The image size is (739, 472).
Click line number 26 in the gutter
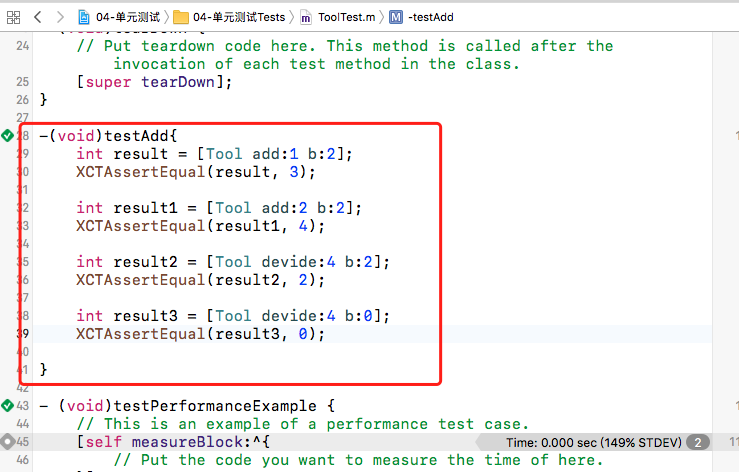[23, 99]
